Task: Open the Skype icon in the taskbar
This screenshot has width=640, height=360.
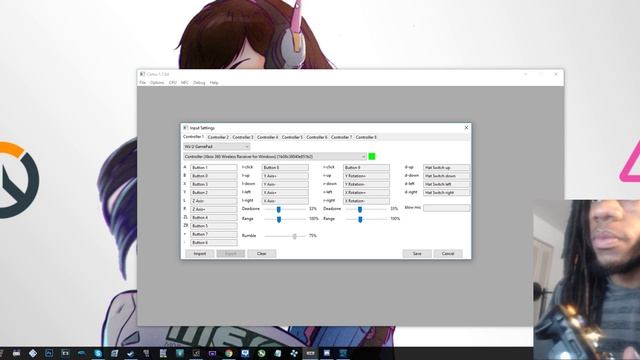Action: pyautogui.click(x=98, y=353)
